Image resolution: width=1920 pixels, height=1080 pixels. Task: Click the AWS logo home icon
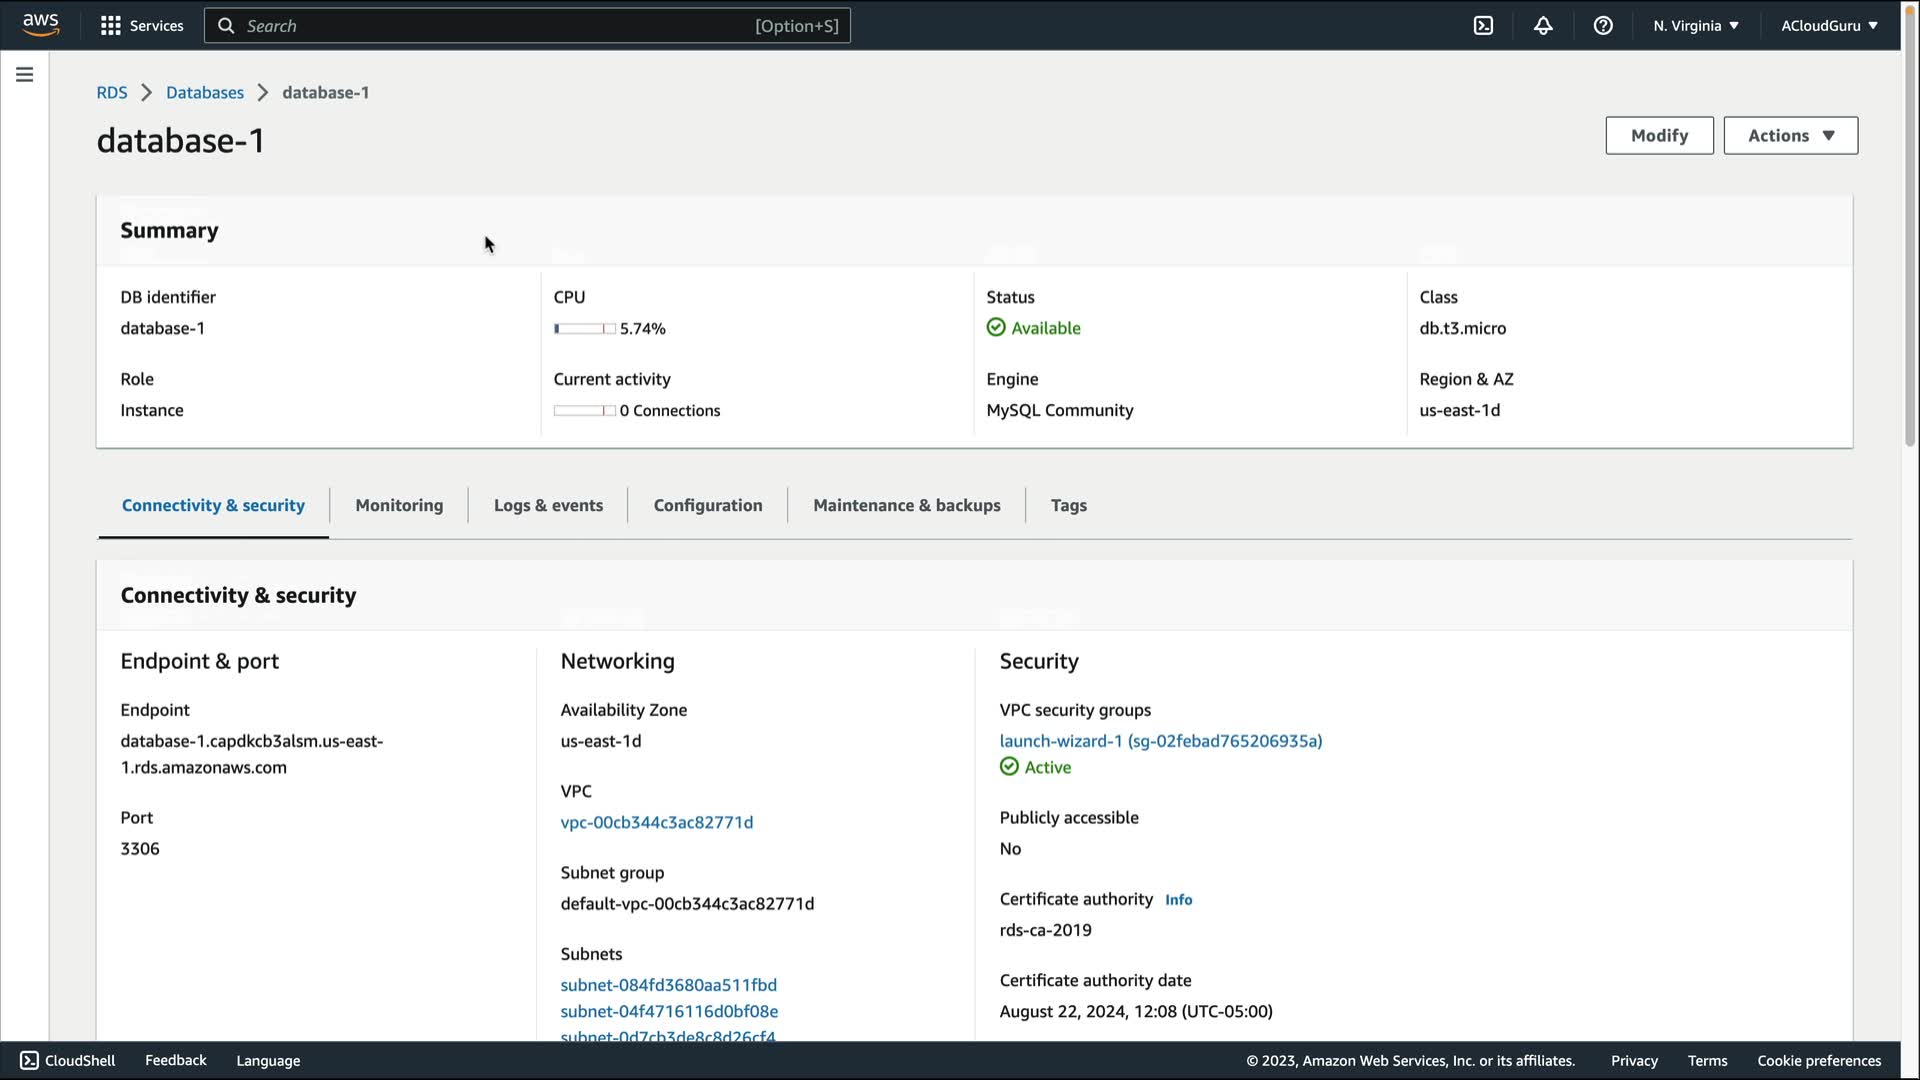click(41, 25)
